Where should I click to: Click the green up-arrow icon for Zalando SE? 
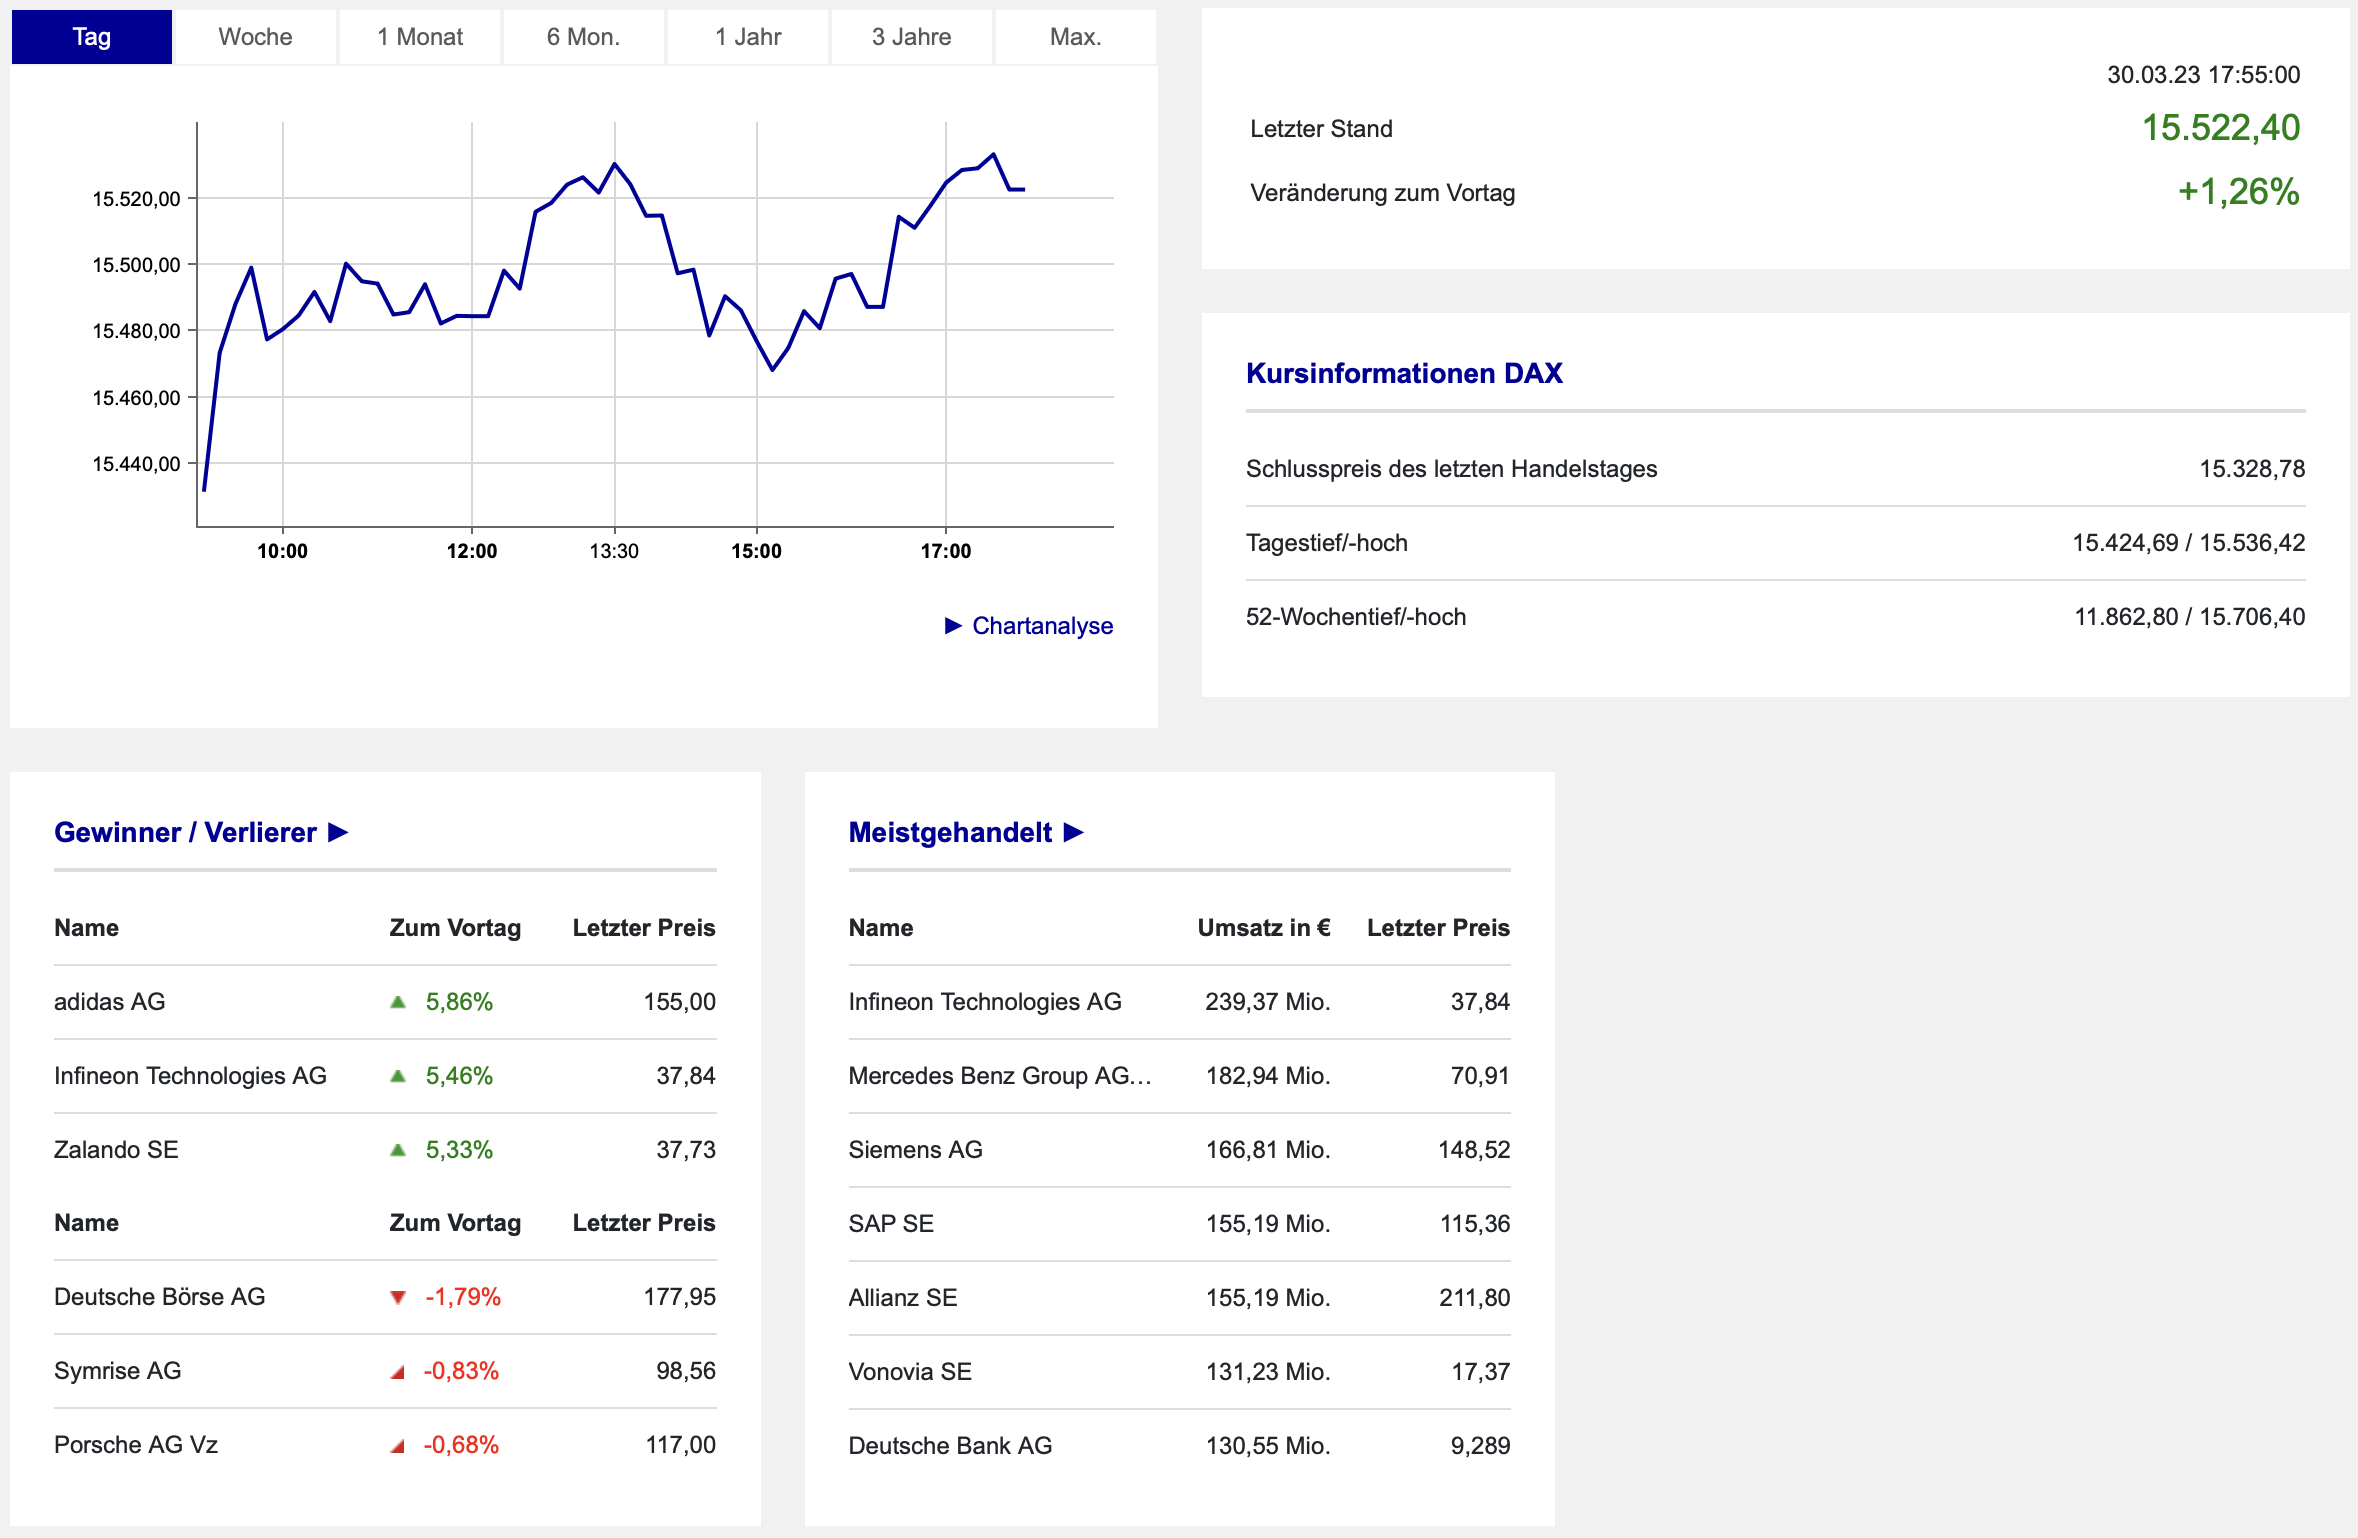(x=398, y=1150)
